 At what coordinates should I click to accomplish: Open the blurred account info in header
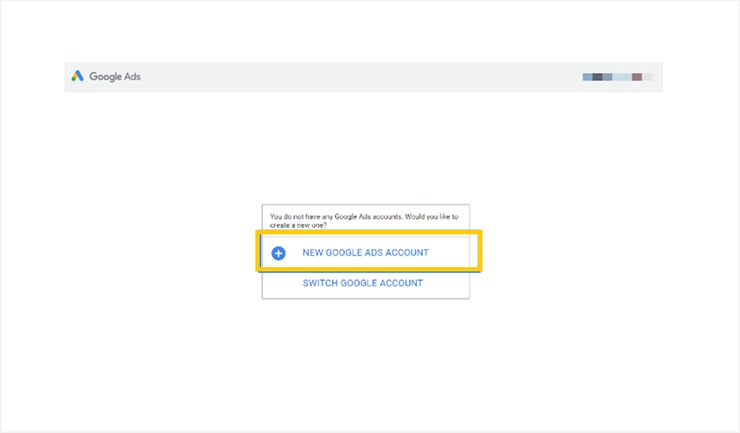(x=618, y=77)
